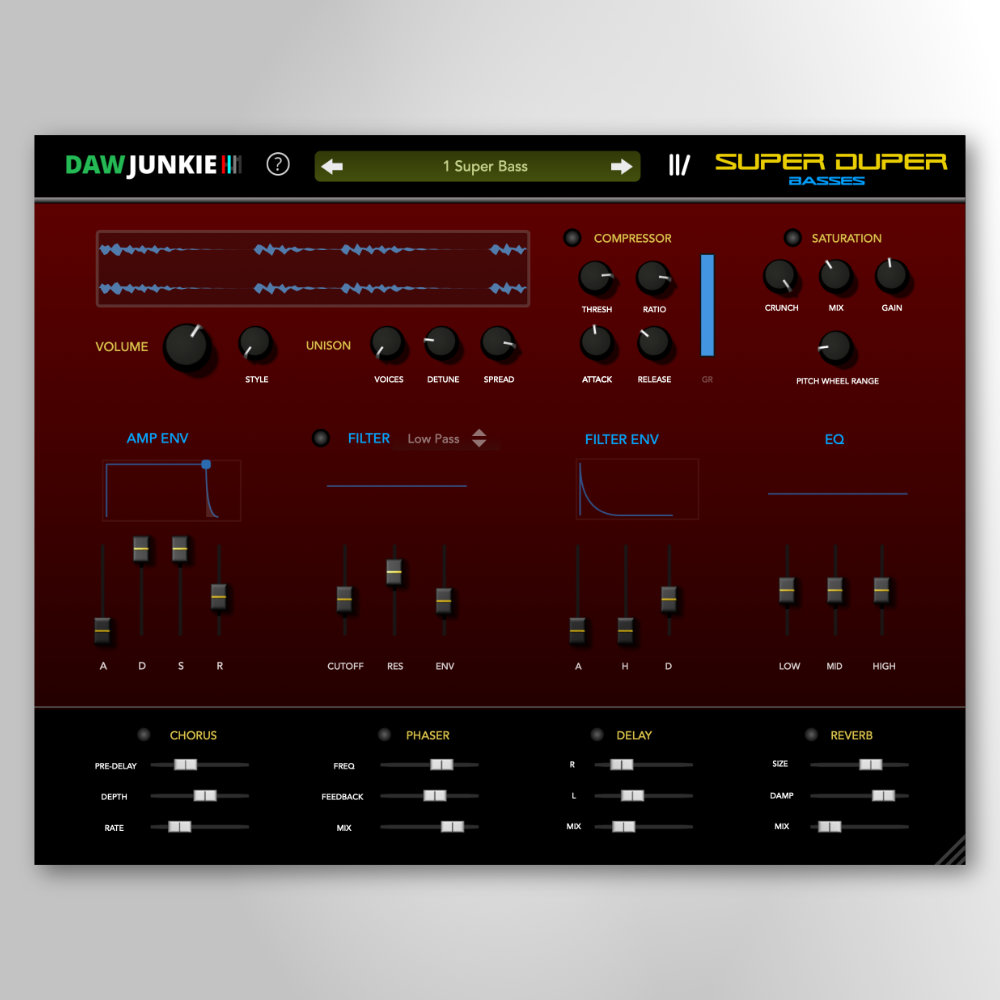The height and width of the screenshot is (1000, 1000).
Task: Click the reverb Size slider handle
Action: (x=871, y=764)
